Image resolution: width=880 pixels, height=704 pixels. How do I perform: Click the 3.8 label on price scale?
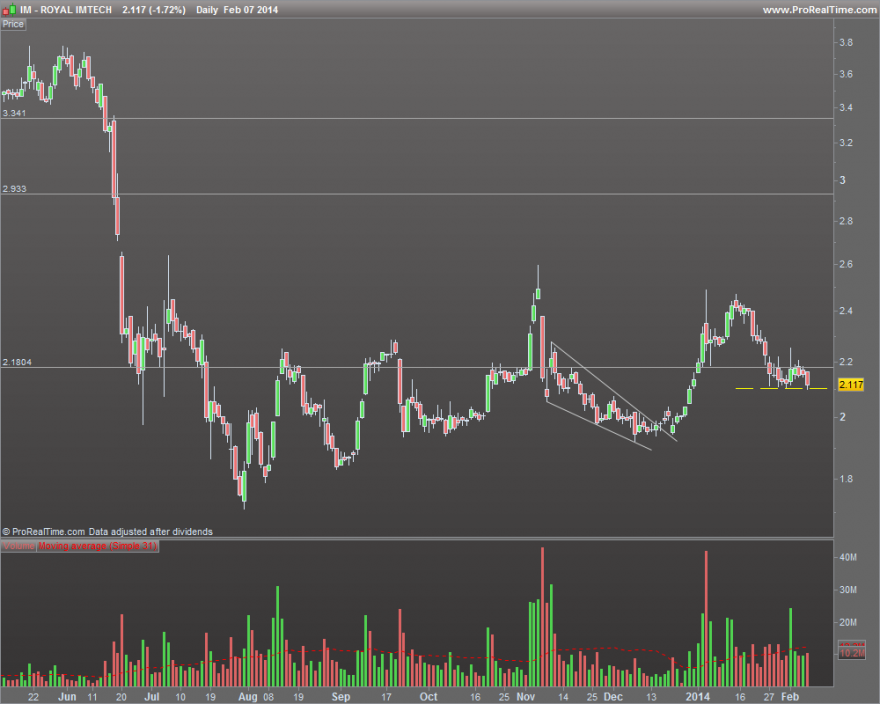[846, 42]
